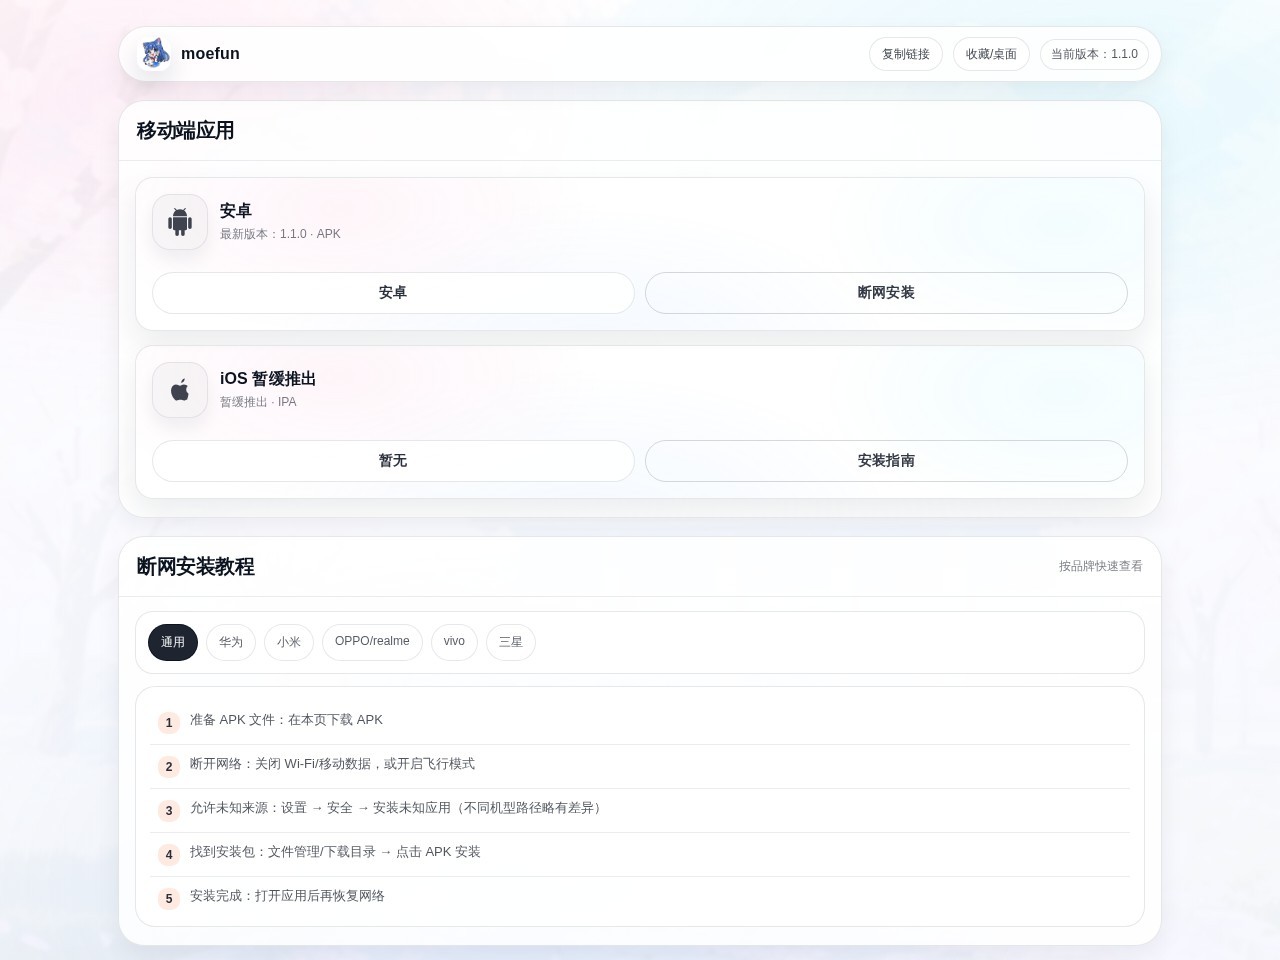Click step number 1 circle badge

[168, 723]
